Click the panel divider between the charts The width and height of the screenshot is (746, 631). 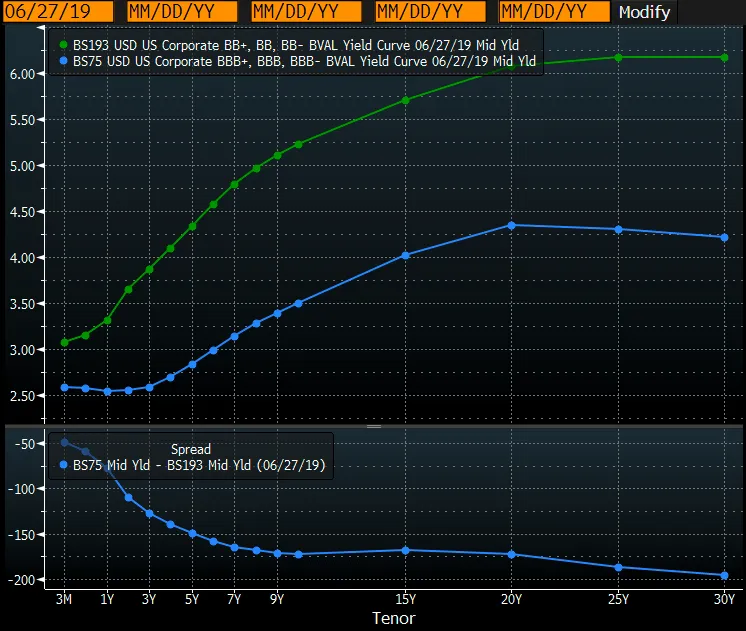[373, 426]
